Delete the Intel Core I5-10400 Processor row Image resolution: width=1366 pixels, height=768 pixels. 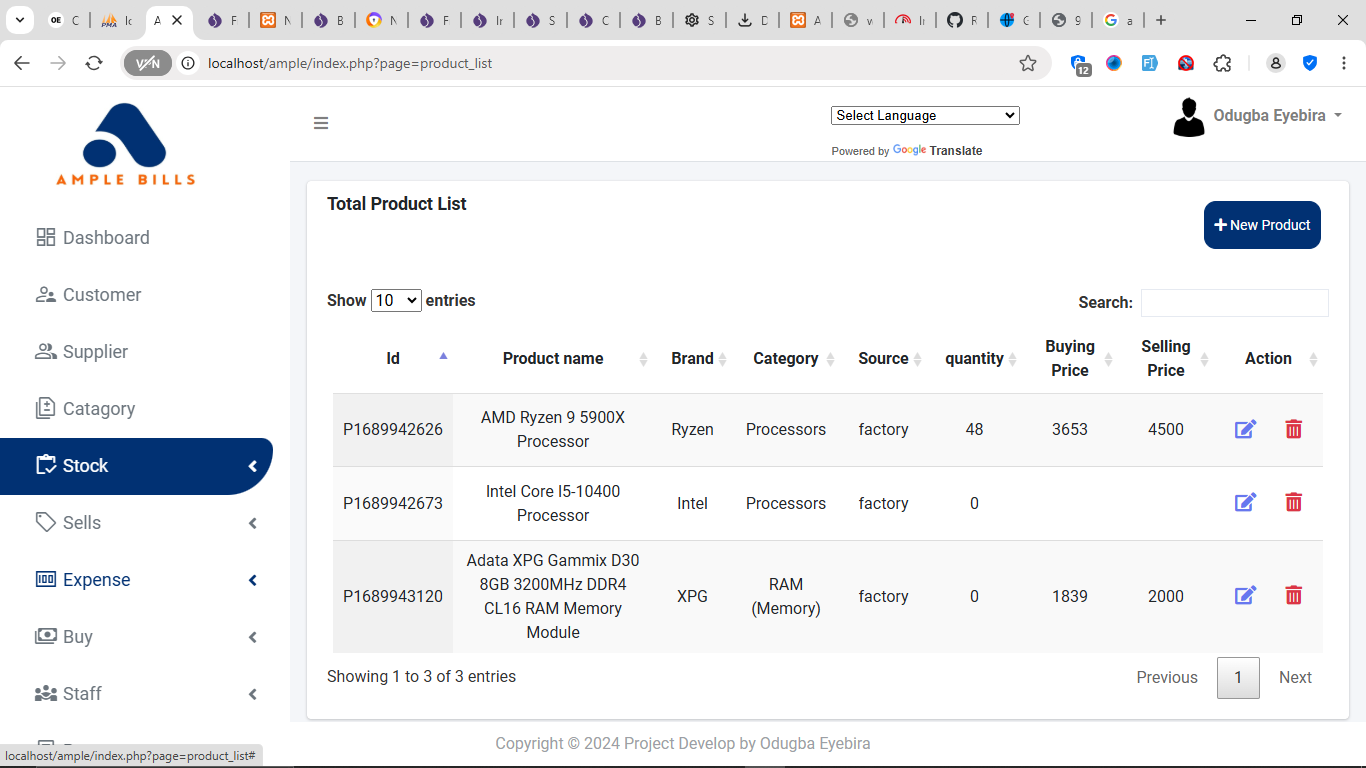pyautogui.click(x=1293, y=502)
